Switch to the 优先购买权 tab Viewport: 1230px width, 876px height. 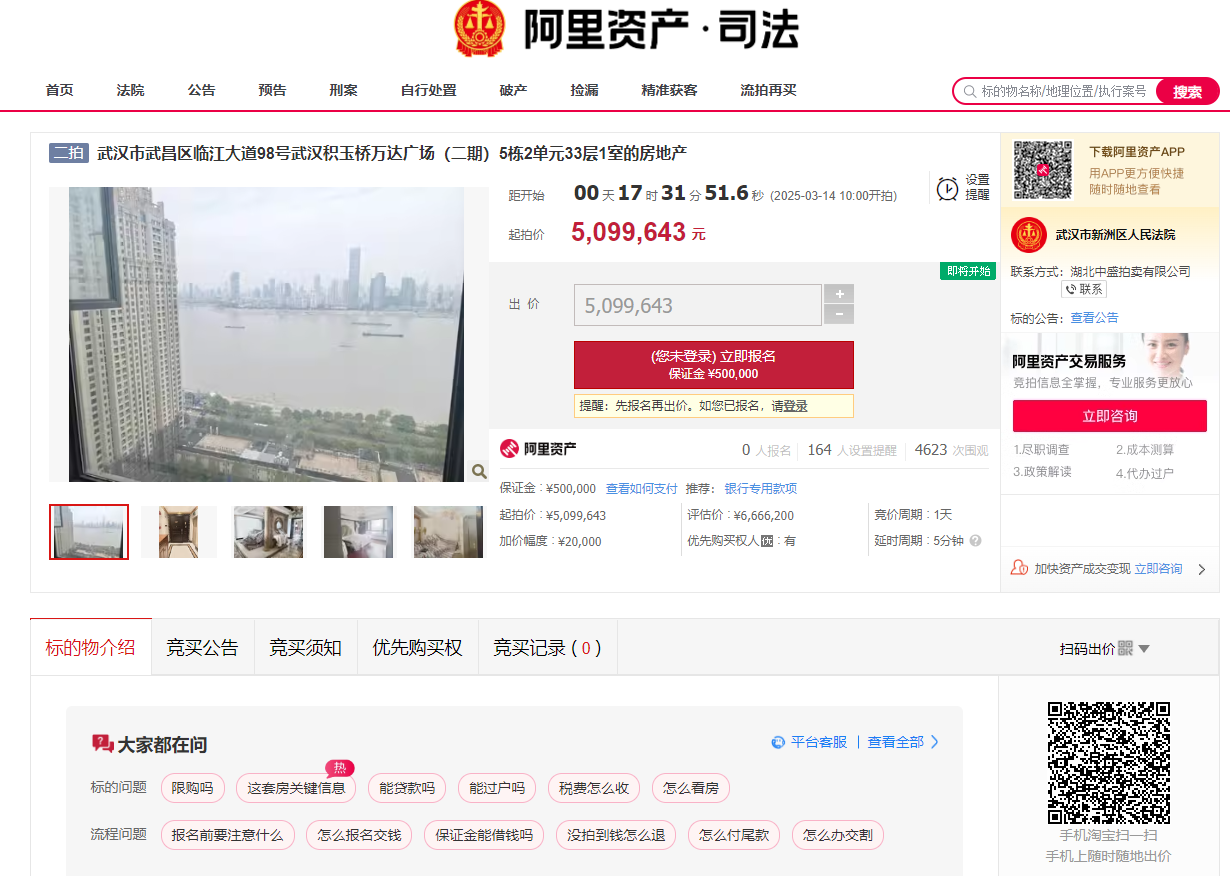[x=418, y=648]
